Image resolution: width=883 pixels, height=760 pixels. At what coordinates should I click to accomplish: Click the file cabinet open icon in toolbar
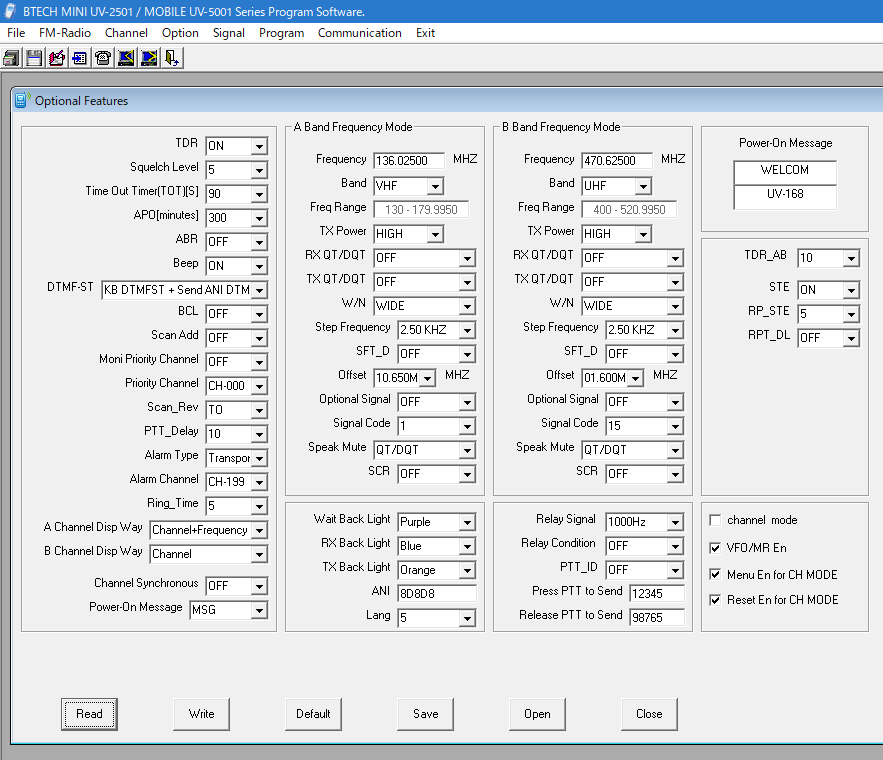click(x=11, y=58)
